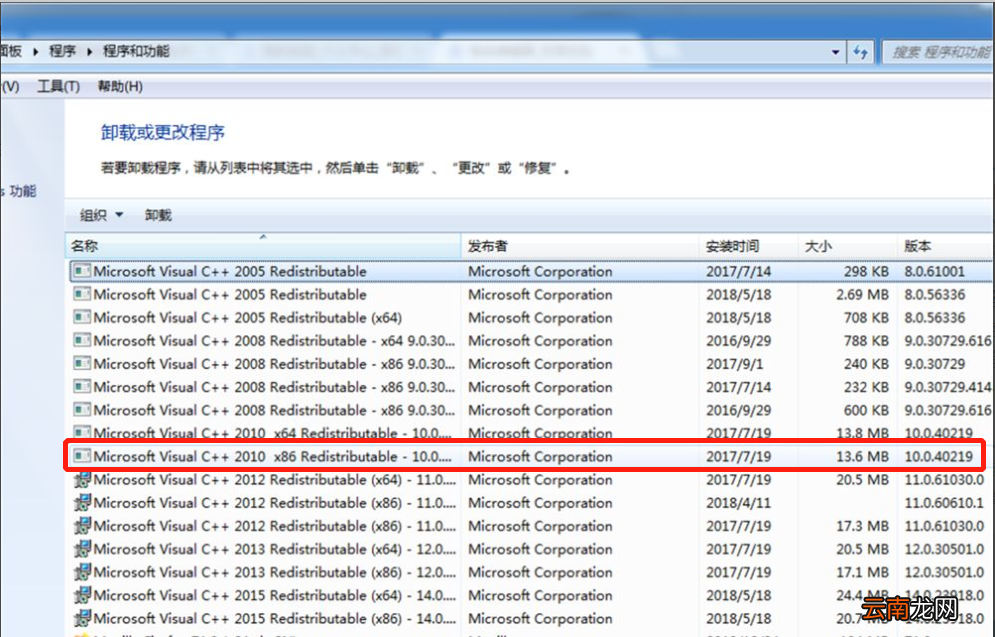995x637 pixels.
Task: Select Visual C++ 2008 Redistributable - x64 name
Action: tap(274, 341)
